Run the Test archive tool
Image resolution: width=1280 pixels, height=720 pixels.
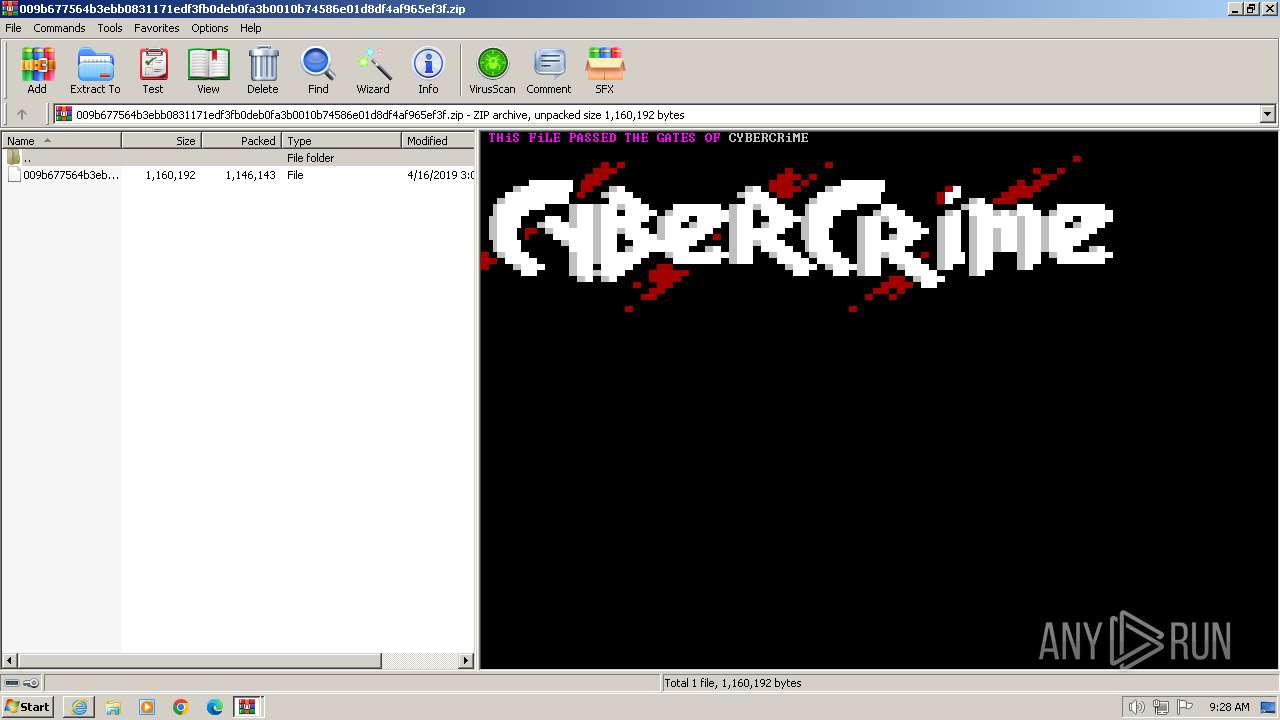point(153,70)
